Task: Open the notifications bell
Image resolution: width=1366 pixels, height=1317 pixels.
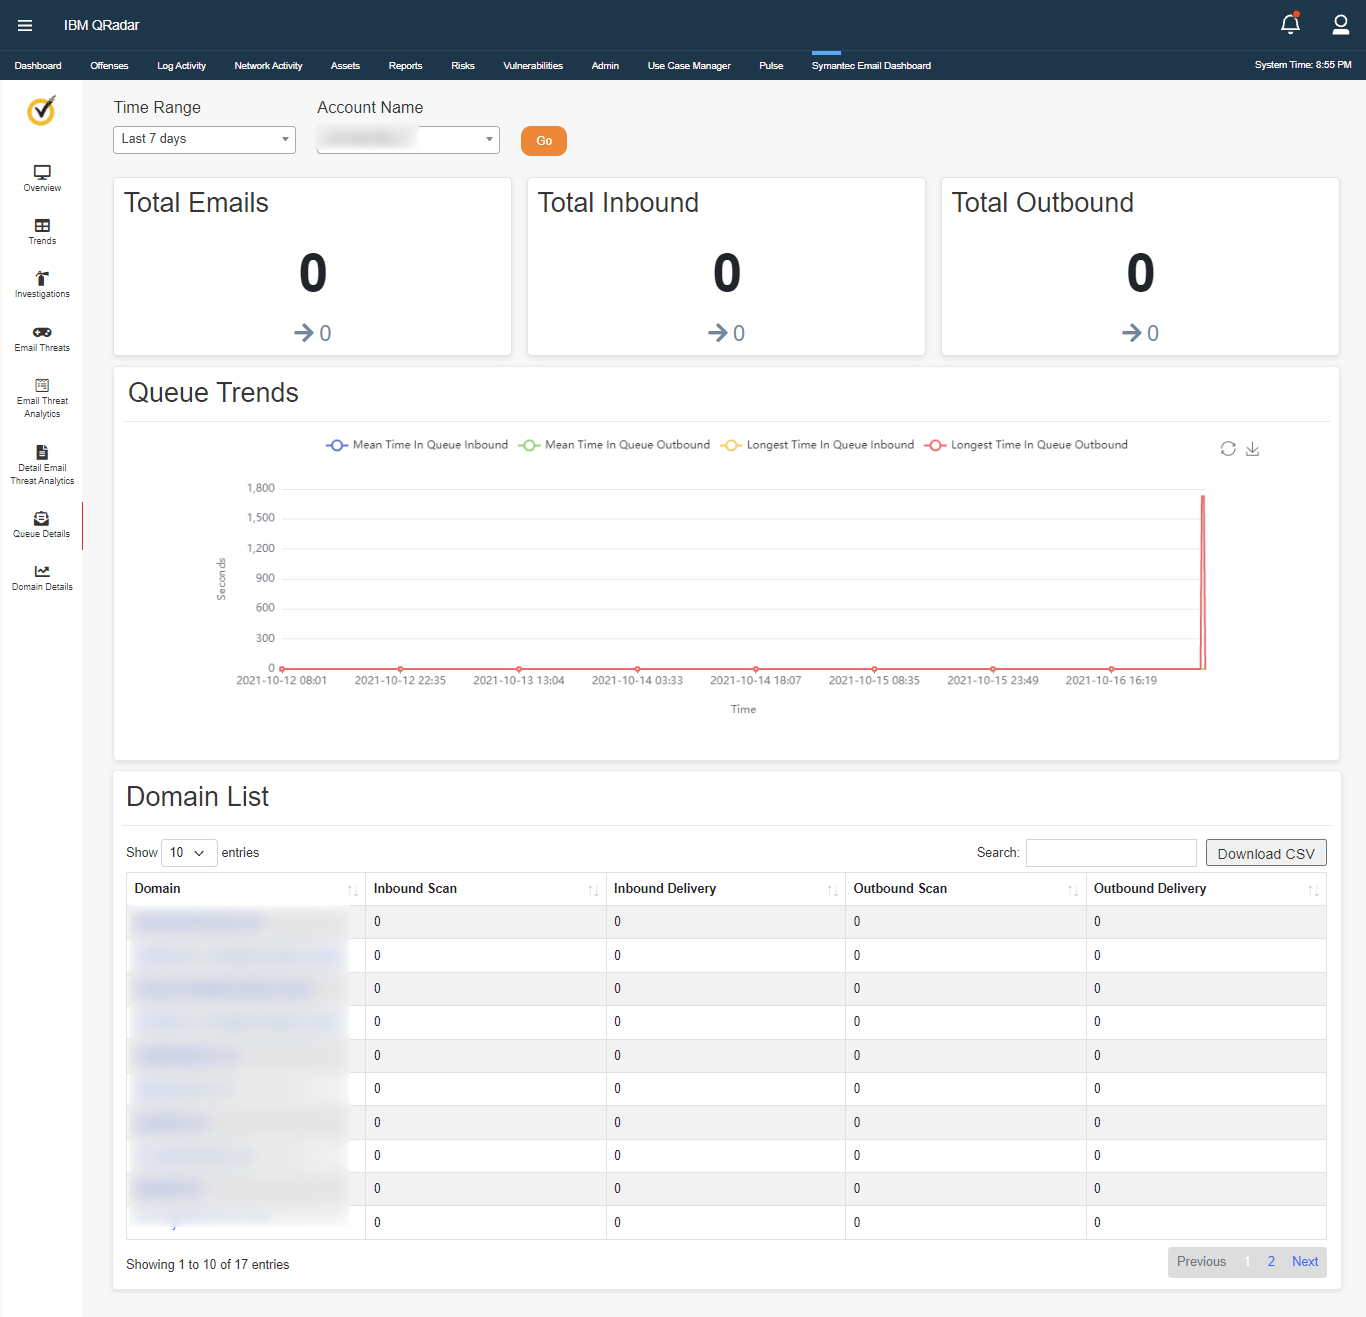Action: [x=1290, y=23]
